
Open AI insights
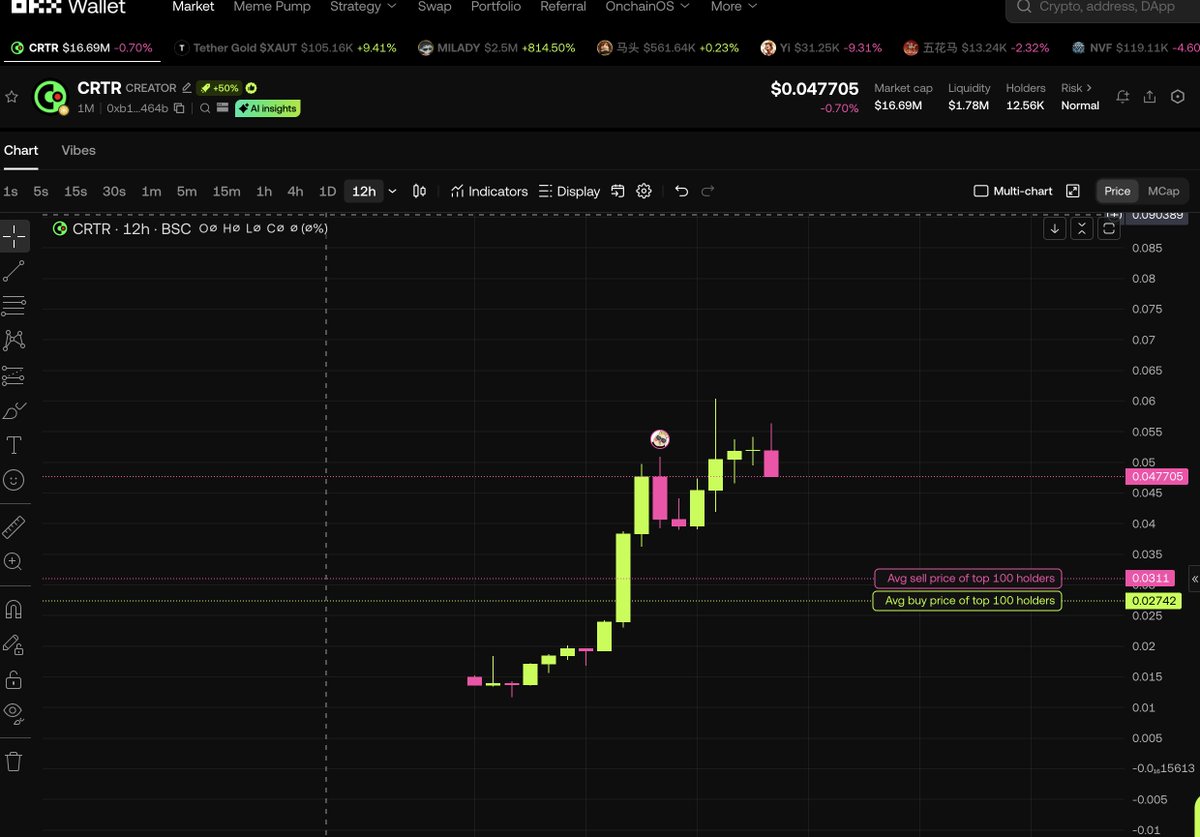267,108
